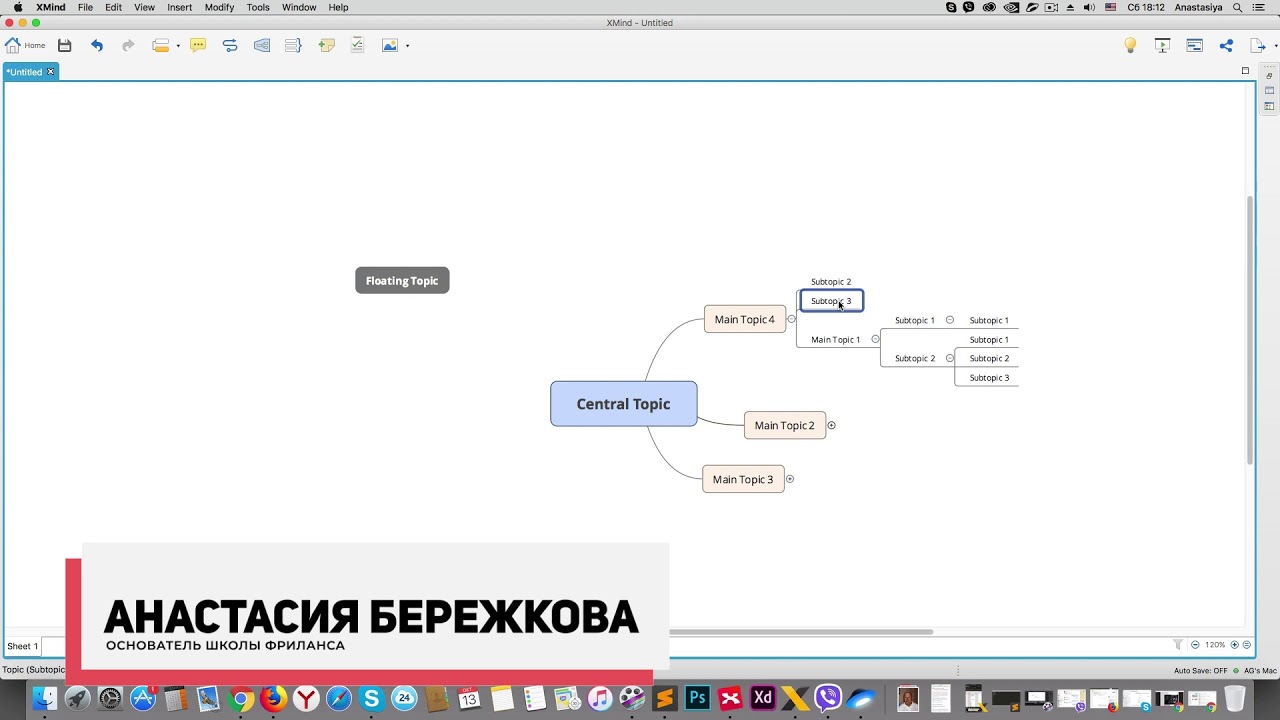Expand Main Topic 2 with plus circle
The width and height of the screenshot is (1280, 720).
coord(831,425)
